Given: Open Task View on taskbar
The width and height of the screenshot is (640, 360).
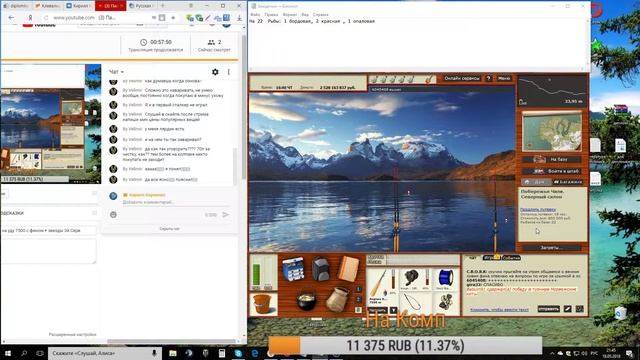Looking at the screenshot, I should coord(40,353).
